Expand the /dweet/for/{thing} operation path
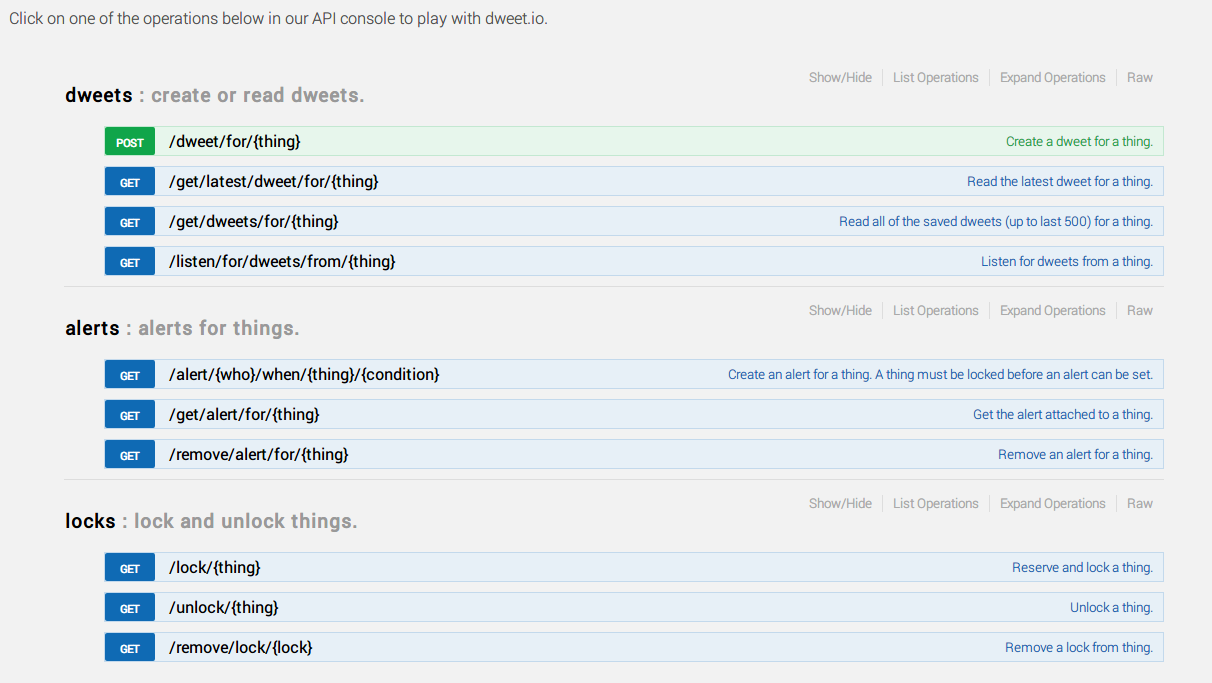 pyautogui.click(x=235, y=141)
